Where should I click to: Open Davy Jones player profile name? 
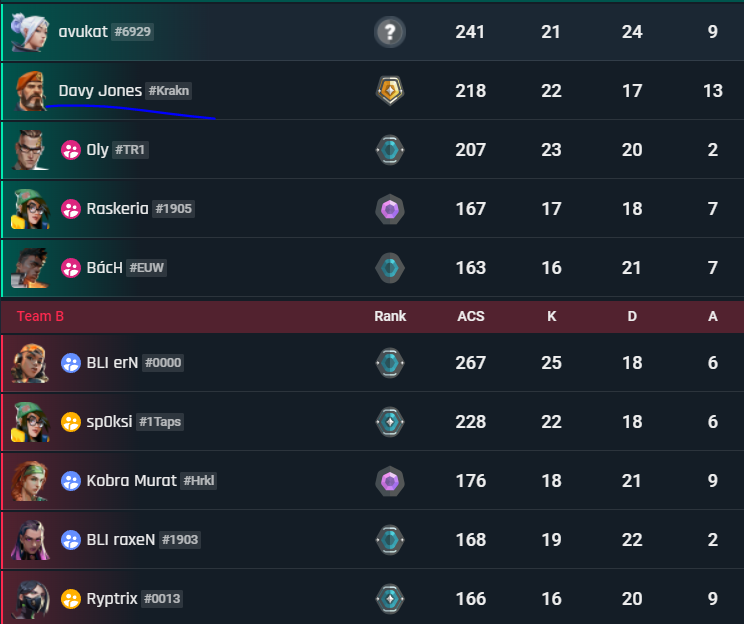coord(100,91)
